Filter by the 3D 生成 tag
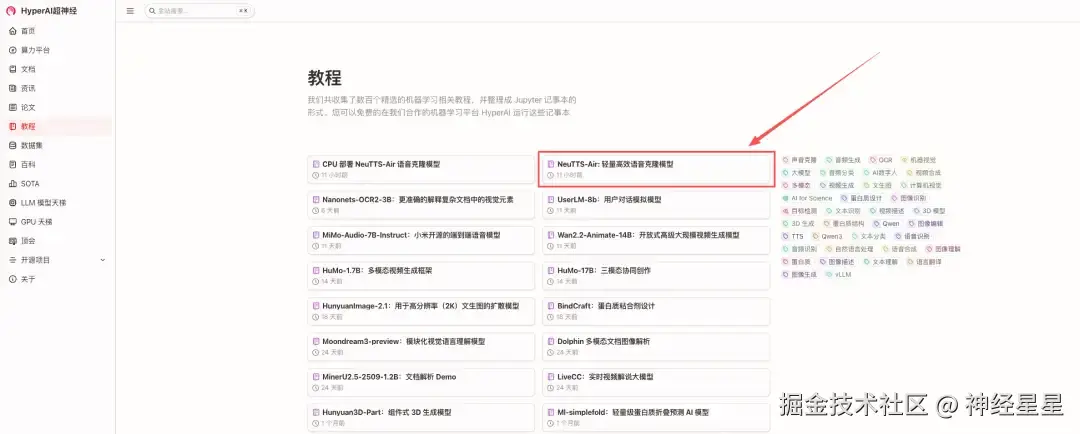This screenshot has width=1080, height=434. click(799, 223)
